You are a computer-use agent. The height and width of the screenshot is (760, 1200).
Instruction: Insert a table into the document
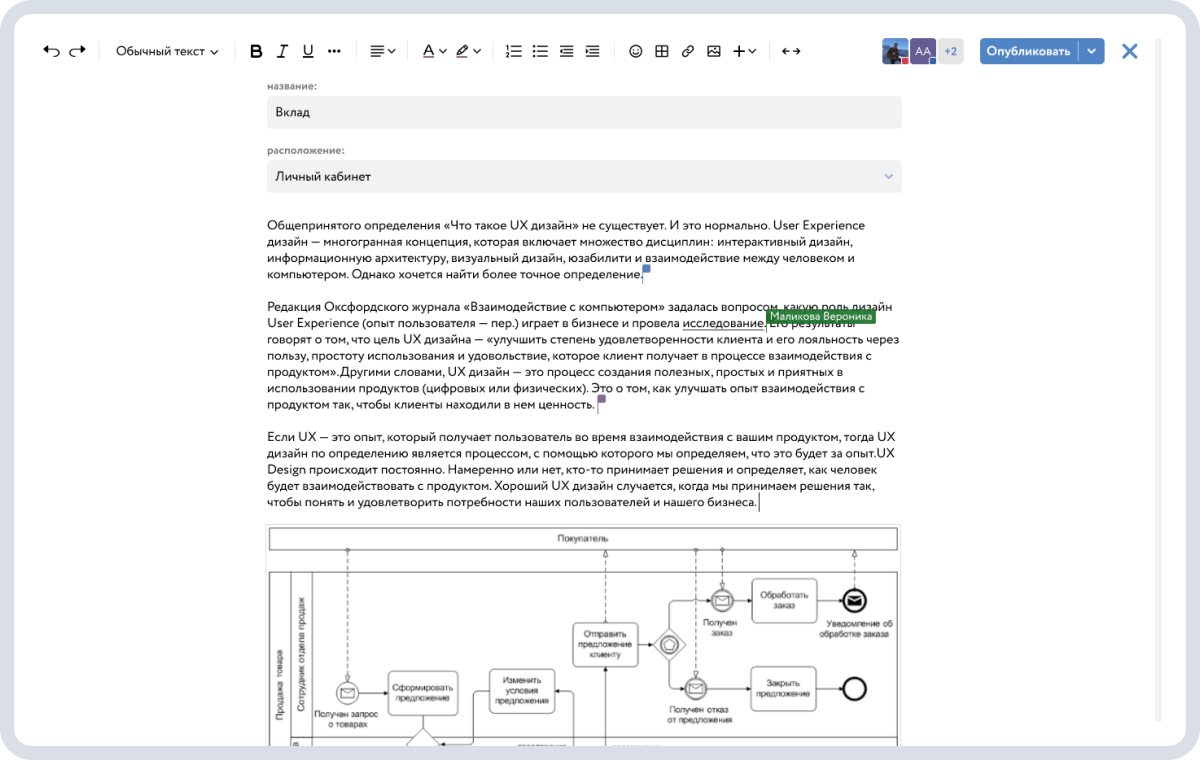click(661, 51)
